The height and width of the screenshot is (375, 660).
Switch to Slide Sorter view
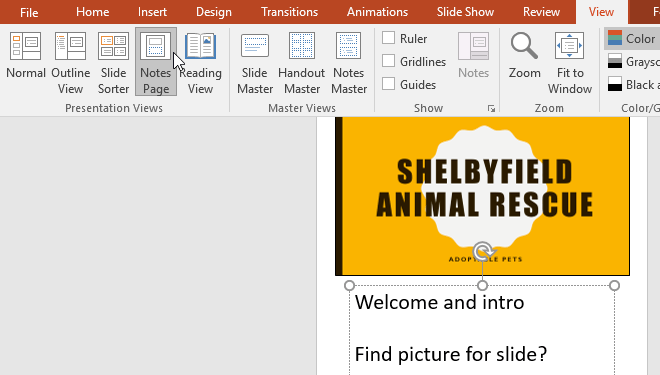point(113,62)
